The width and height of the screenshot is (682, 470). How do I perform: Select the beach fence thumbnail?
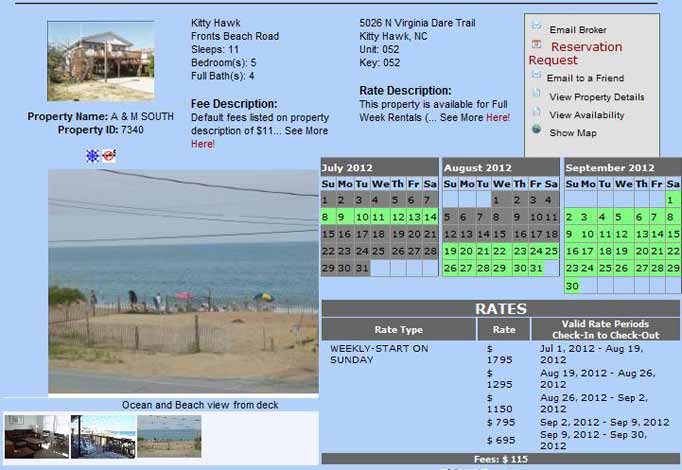[x=169, y=436]
